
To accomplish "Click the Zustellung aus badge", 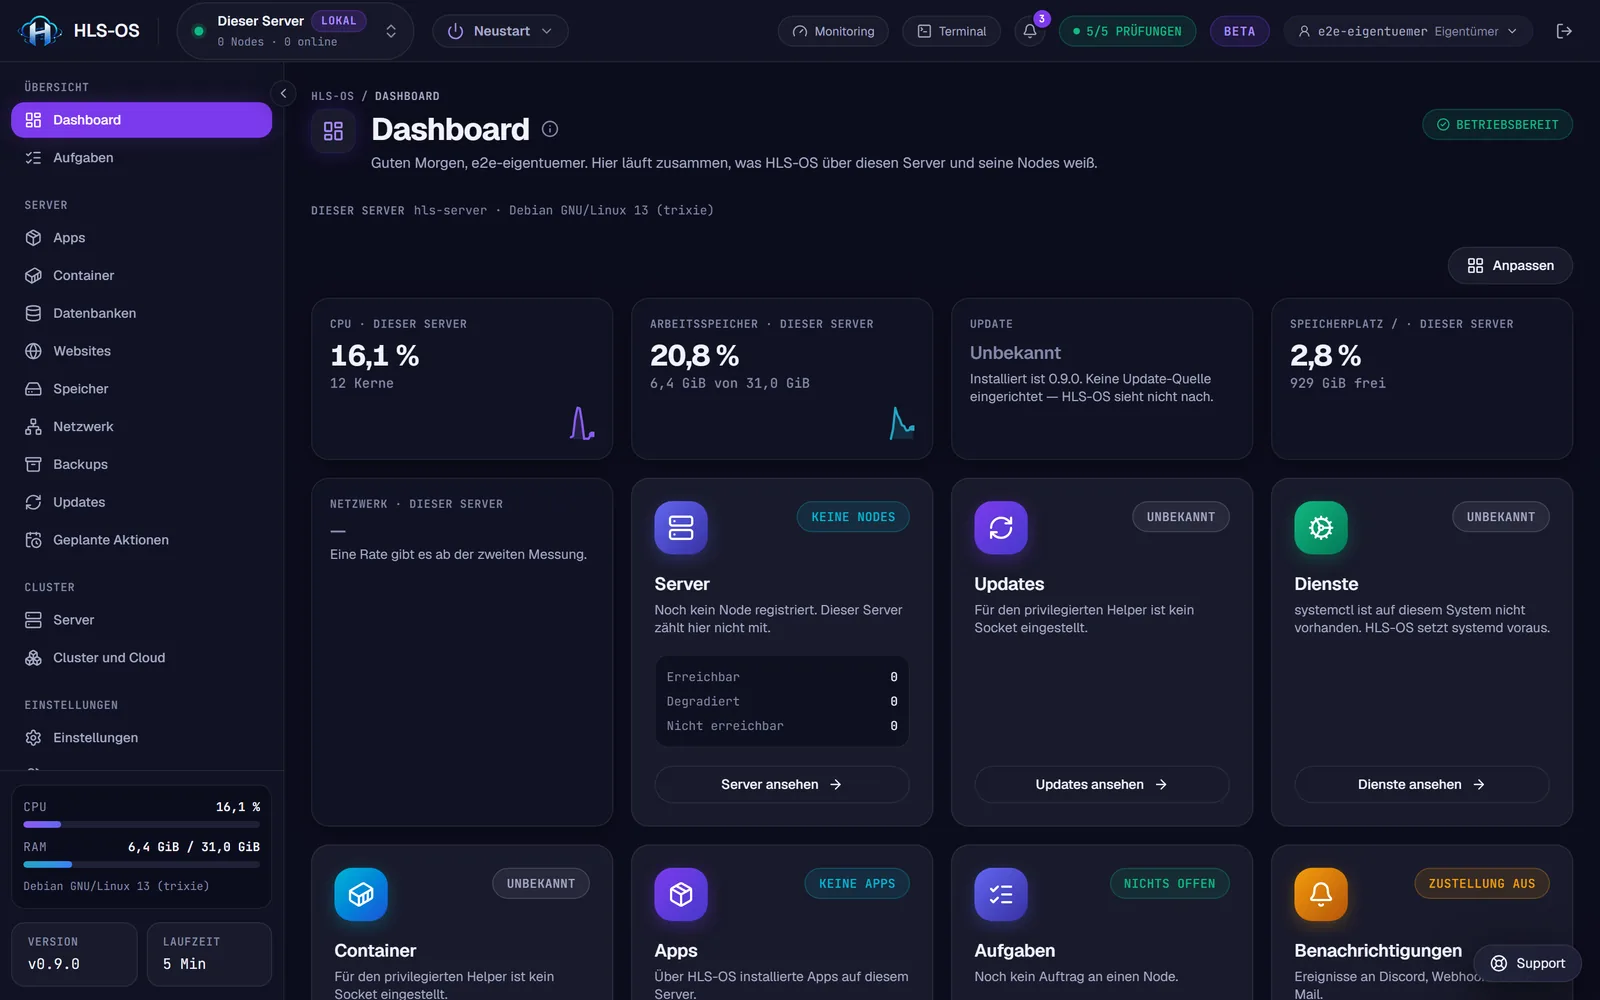I will click(x=1481, y=884).
